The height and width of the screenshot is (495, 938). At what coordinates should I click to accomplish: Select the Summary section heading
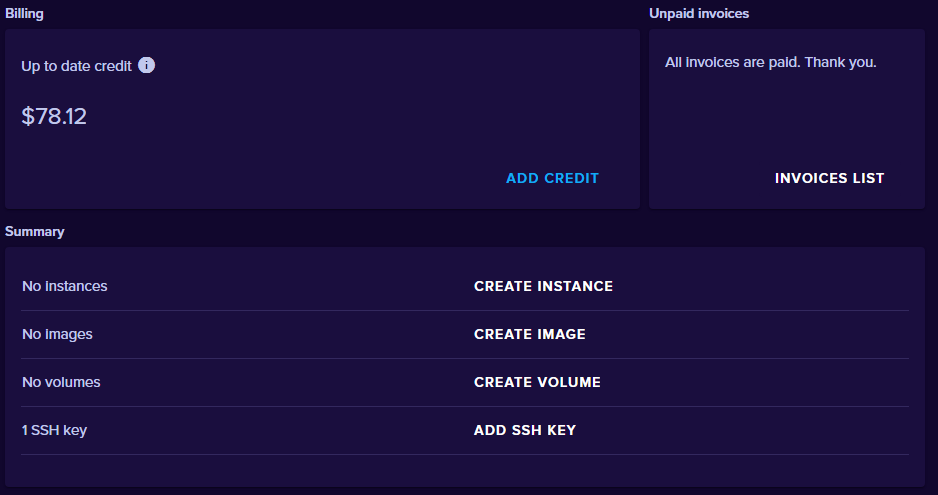tap(34, 231)
